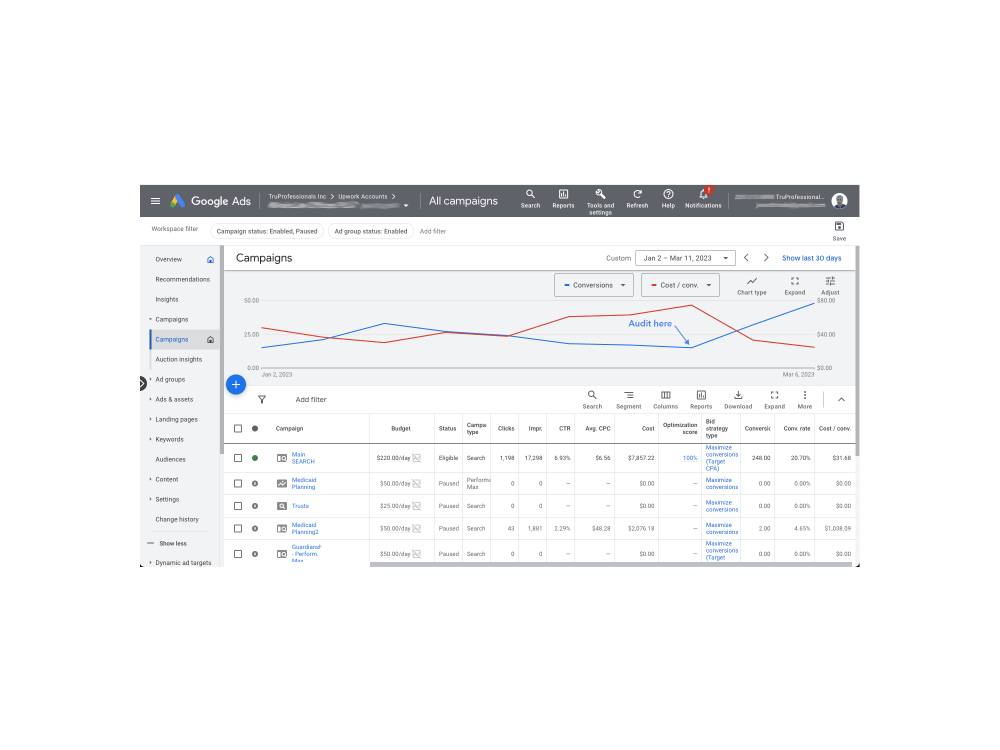1000x750 pixels.
Task: Sort by the Cost column header
Action: 648,429
